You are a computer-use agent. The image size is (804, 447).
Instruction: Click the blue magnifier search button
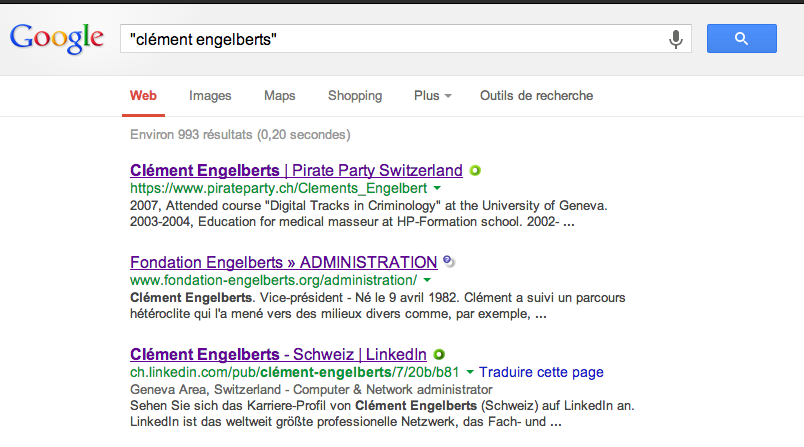pos(741,39)
